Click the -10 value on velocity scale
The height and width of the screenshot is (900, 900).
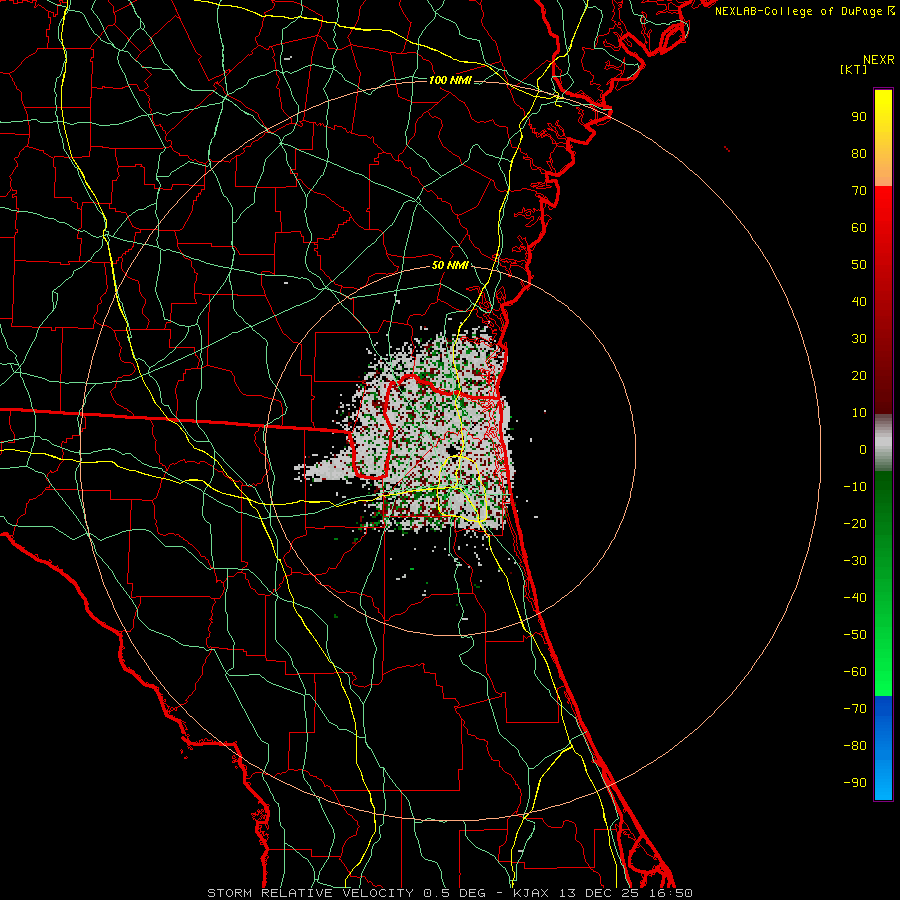click(x=855, y=487)
